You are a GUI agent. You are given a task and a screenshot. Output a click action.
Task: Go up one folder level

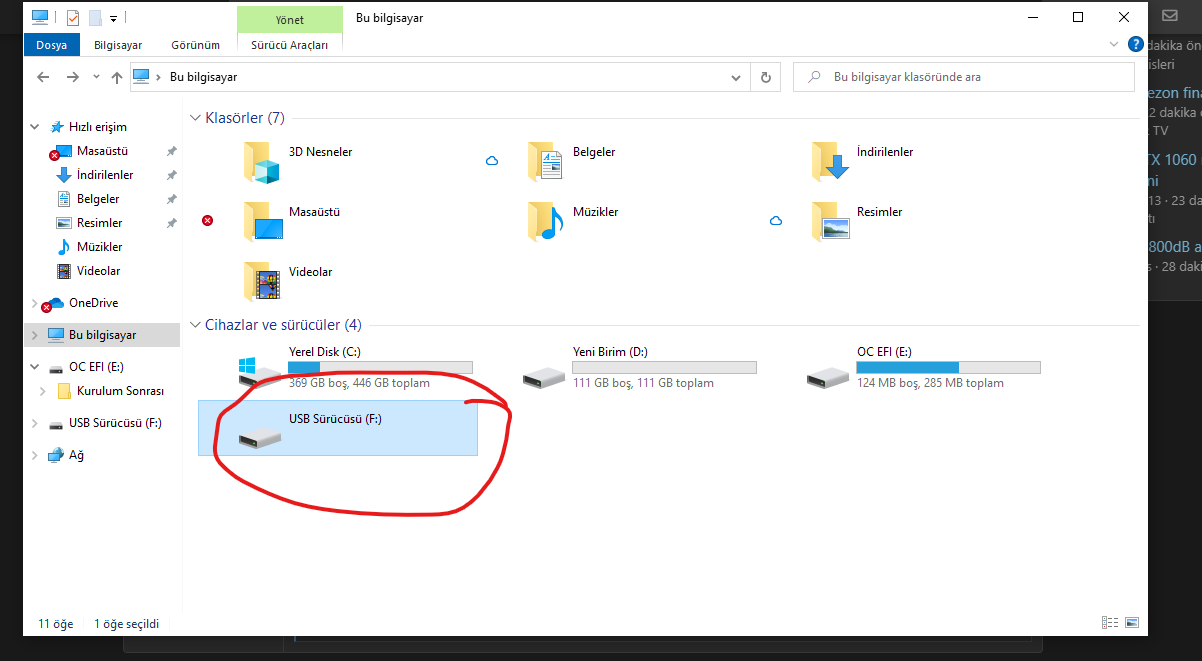(117, 77)
